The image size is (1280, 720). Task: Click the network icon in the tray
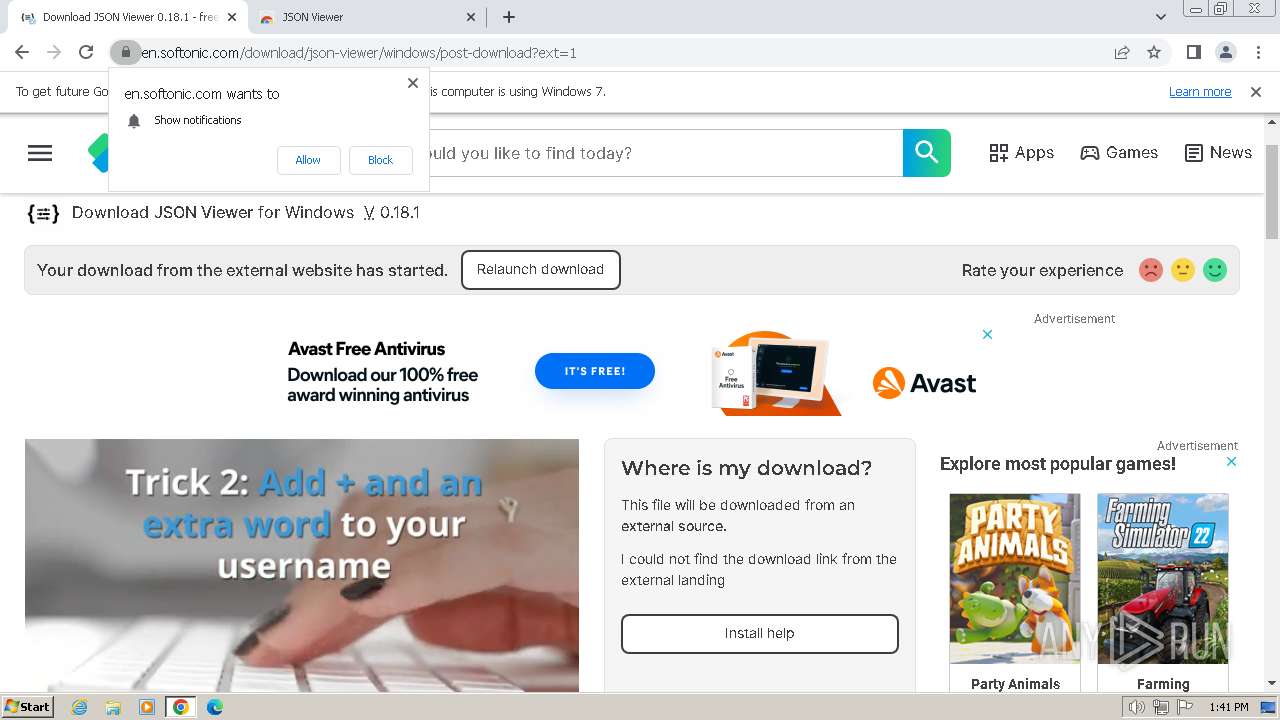(x=1161, y=707)
